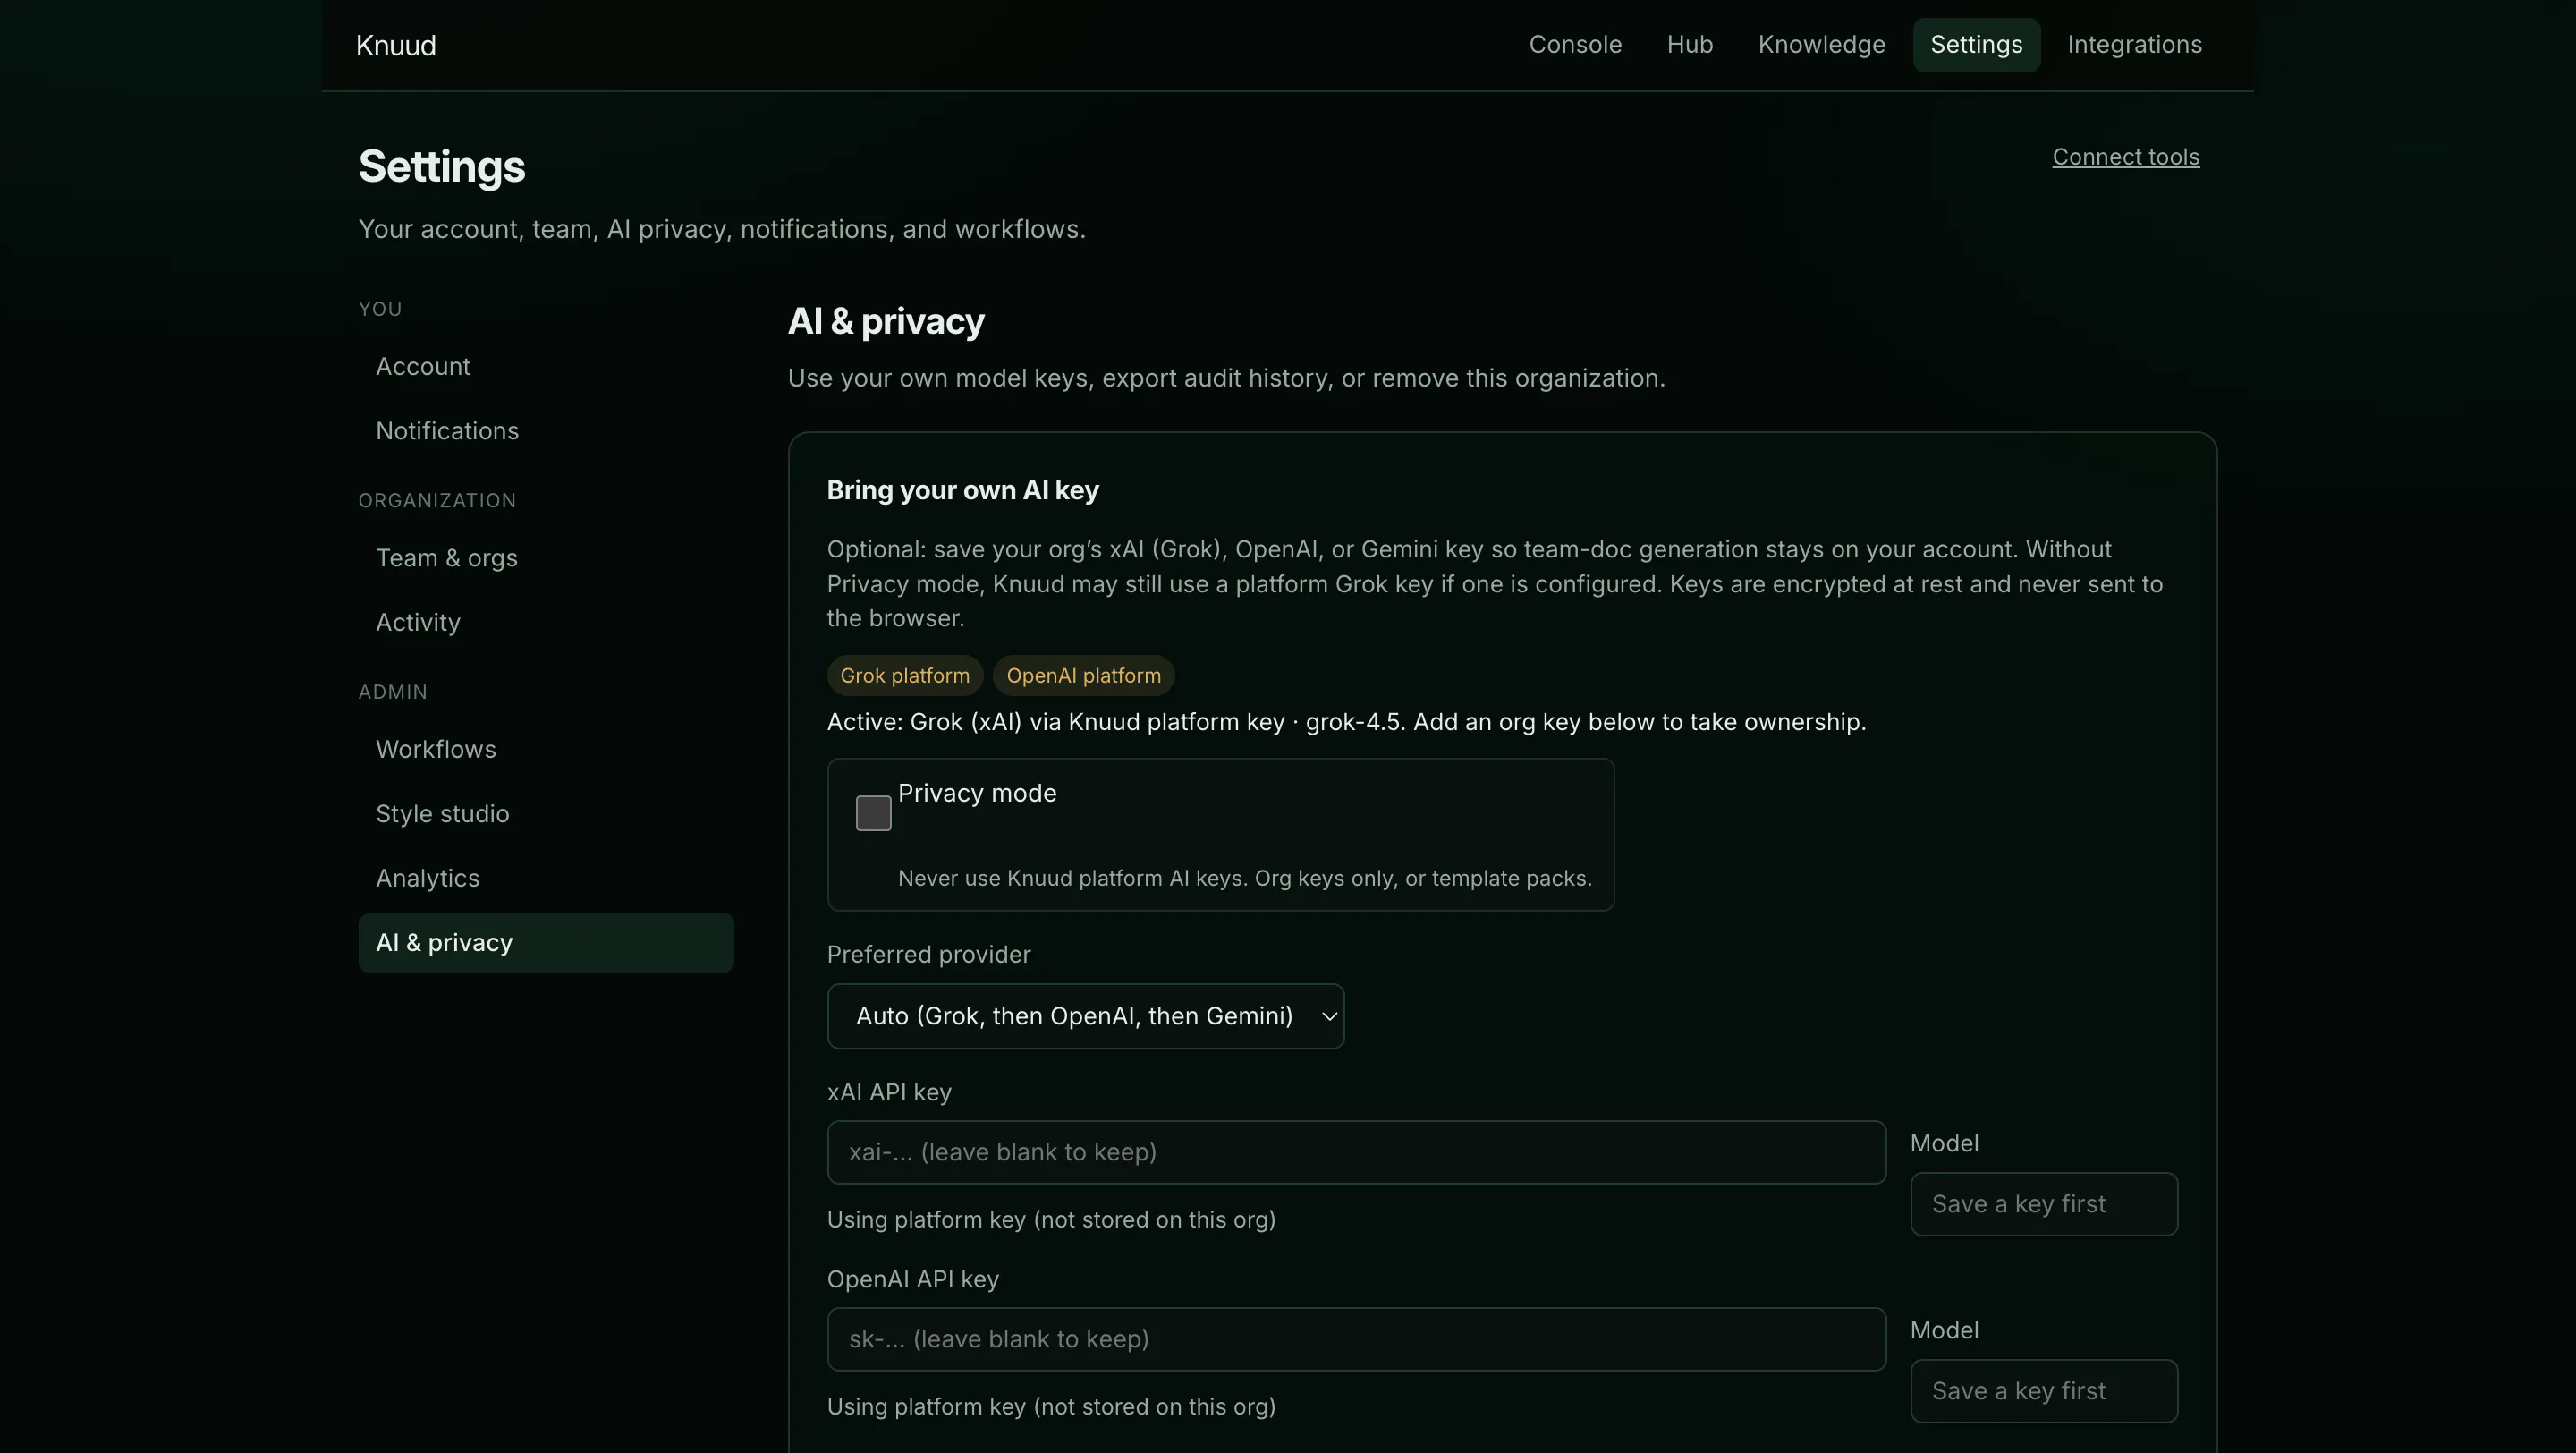Click the Preferred provider label
This screenshot has height=1453, width=2576.
click(x=928, y=955)
